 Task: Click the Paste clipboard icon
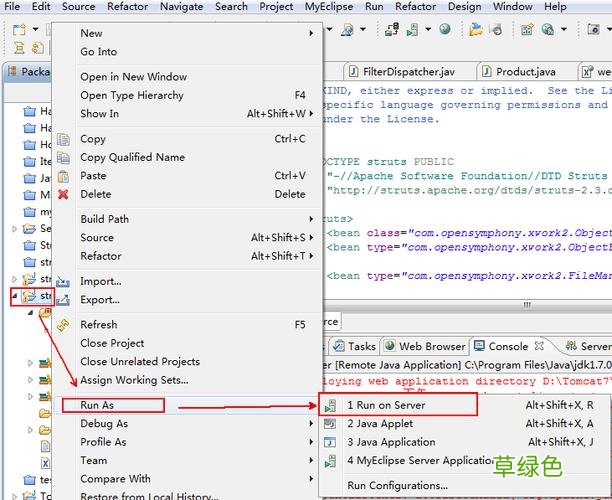coord(63,176)
